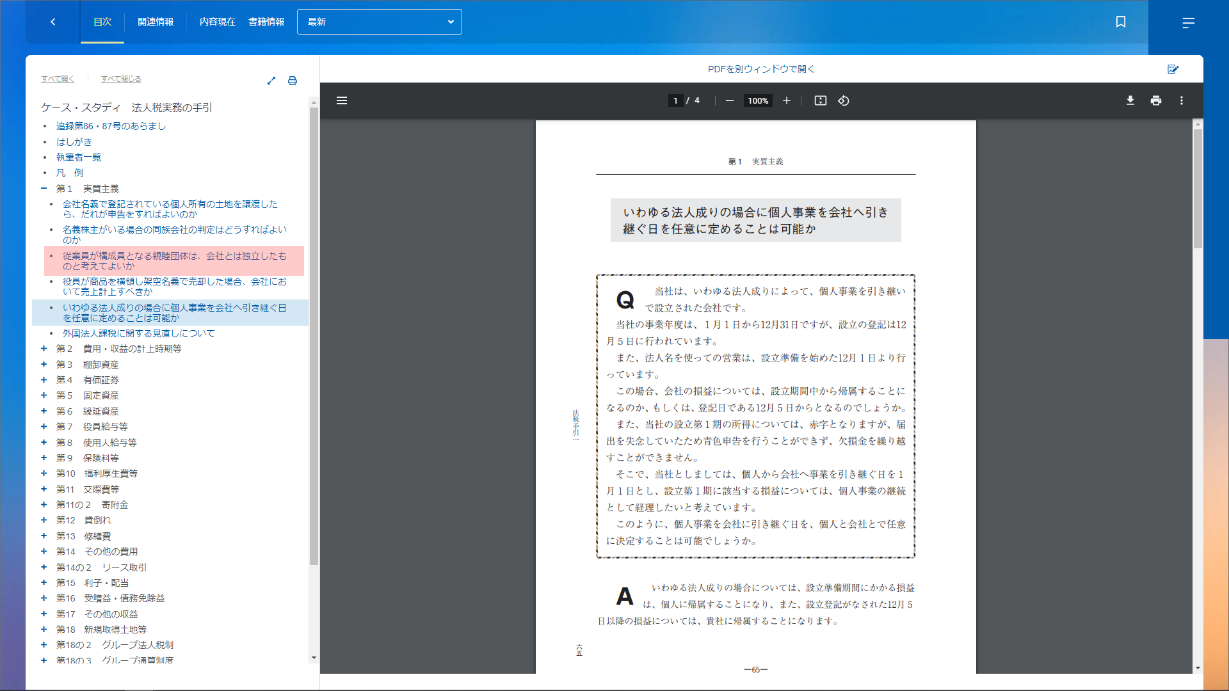This screenshot has height=691, width=1229.
Task: Expand 第18 新規取得土地等 section
Action: [44, 629]
